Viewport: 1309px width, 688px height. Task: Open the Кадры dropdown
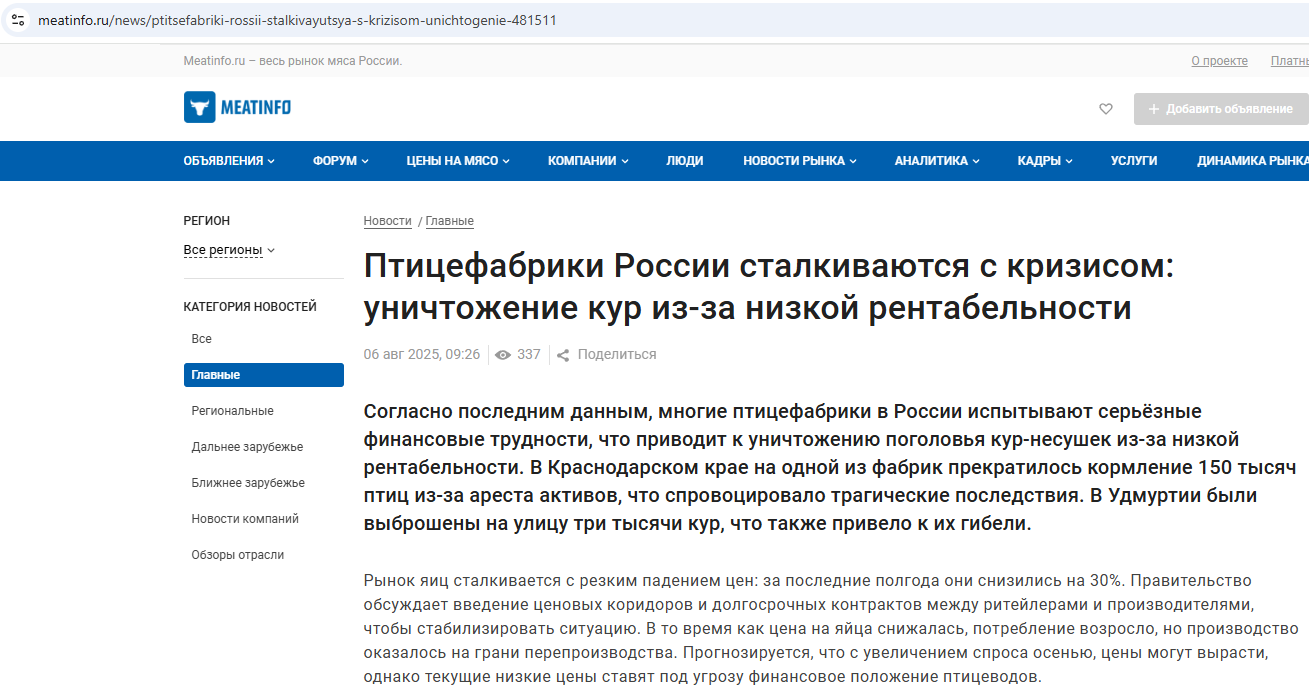click(x=1045, y=161)
